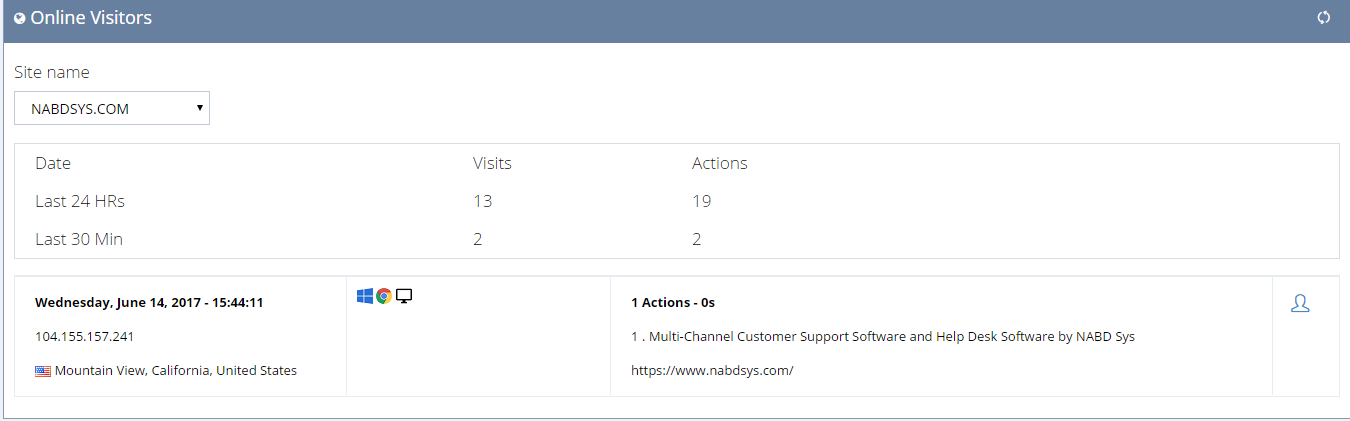Click the Last 24 HRs row label
Screen dimensions: 1350x421
(x=80, y=201)
